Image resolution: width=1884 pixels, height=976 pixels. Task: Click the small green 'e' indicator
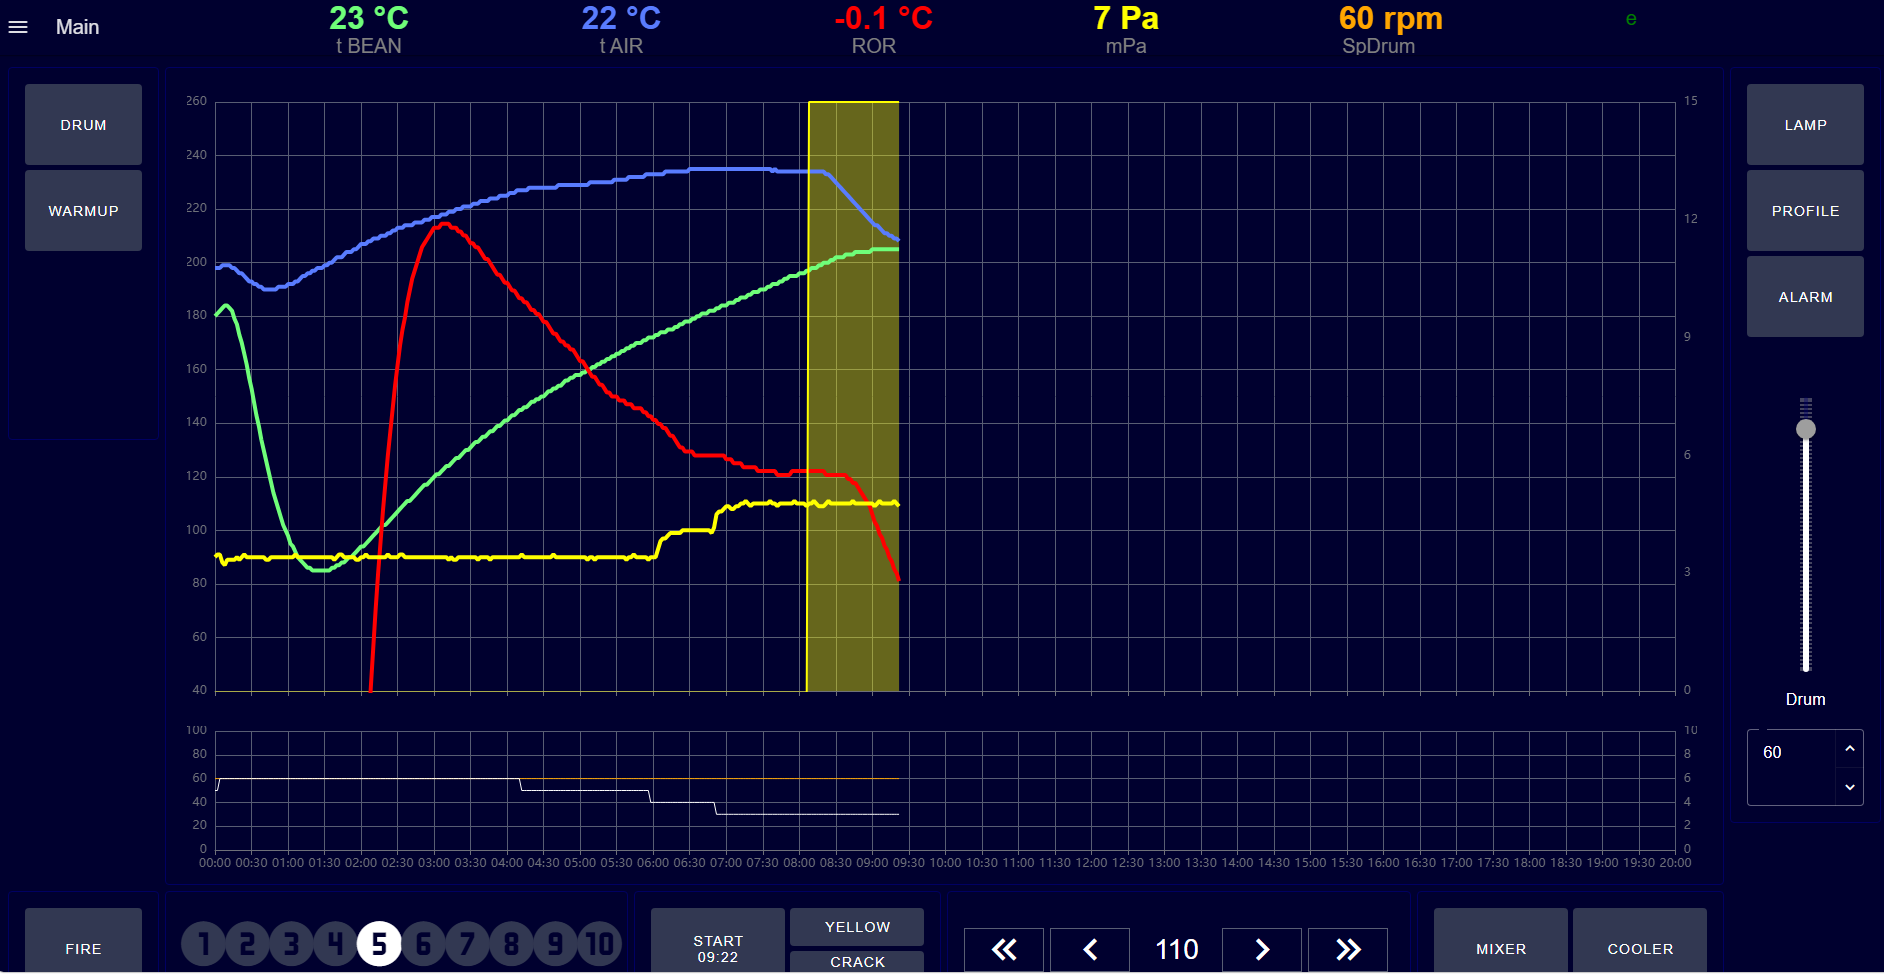click(x=1631, y=19)
